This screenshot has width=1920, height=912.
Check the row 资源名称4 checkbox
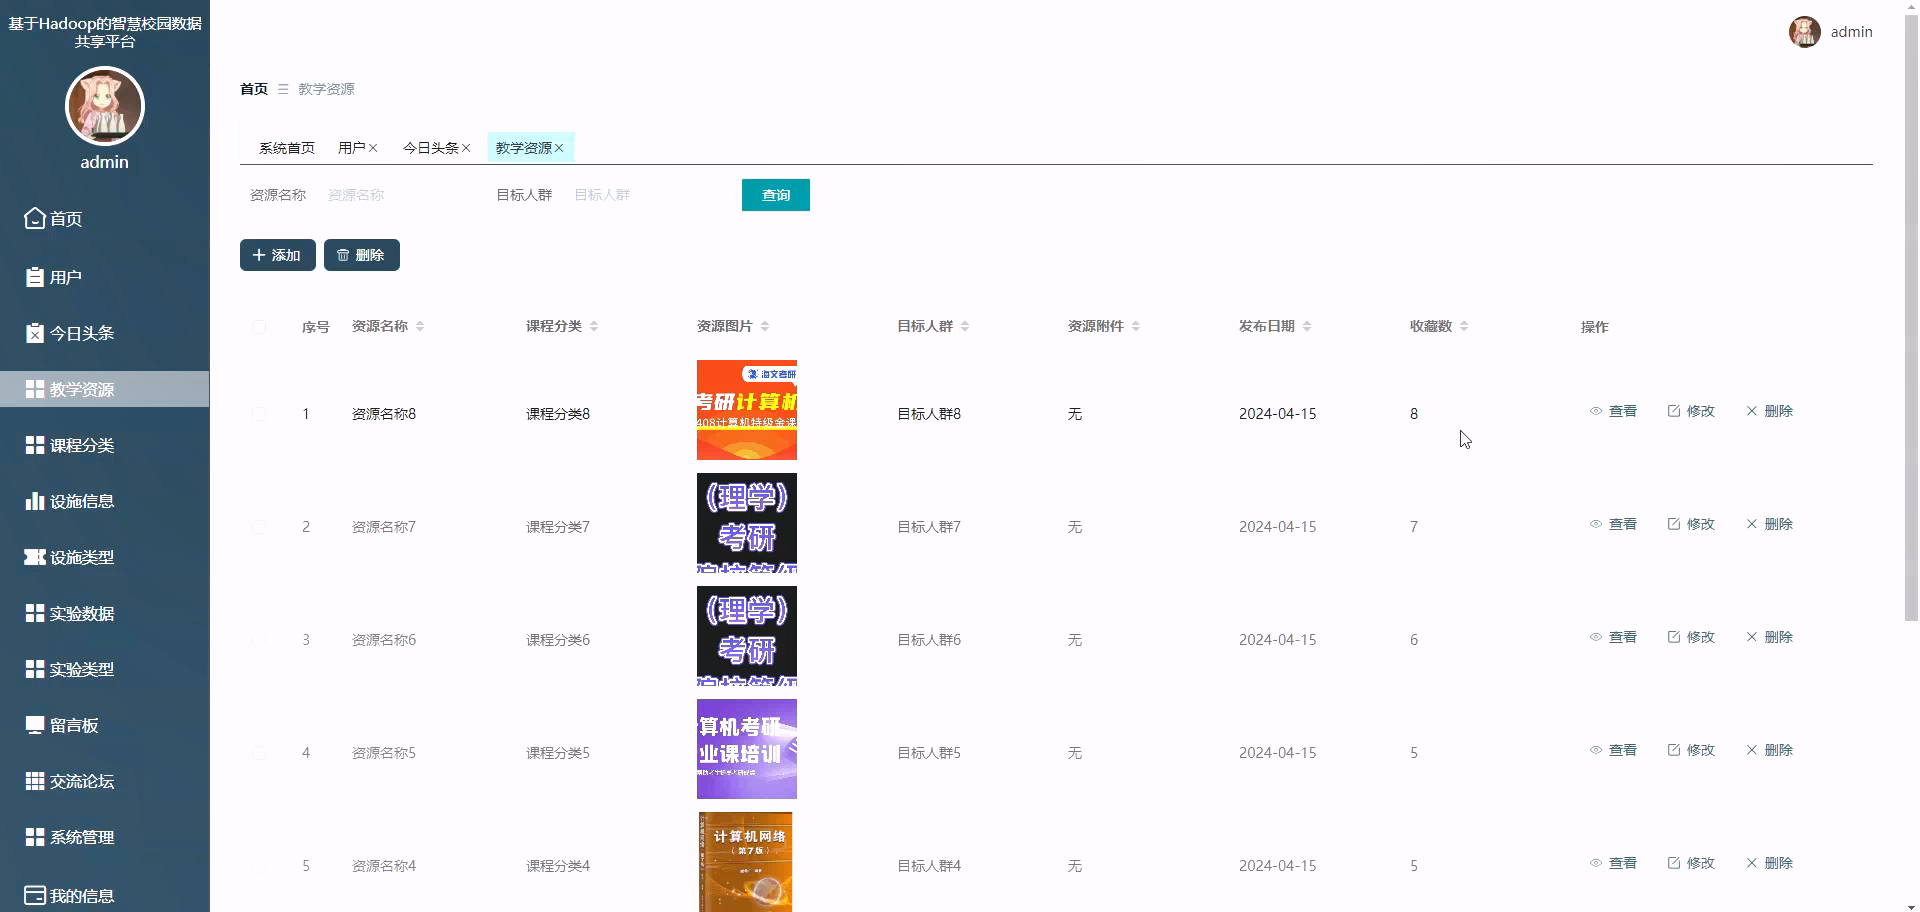pos(259,866)
